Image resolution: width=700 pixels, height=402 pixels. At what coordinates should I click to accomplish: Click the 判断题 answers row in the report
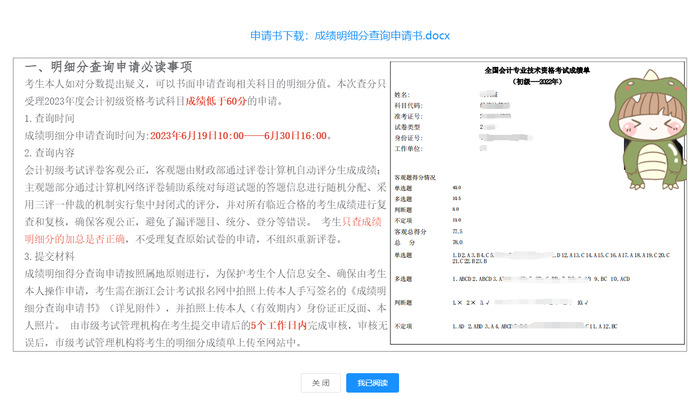point(470,299)
